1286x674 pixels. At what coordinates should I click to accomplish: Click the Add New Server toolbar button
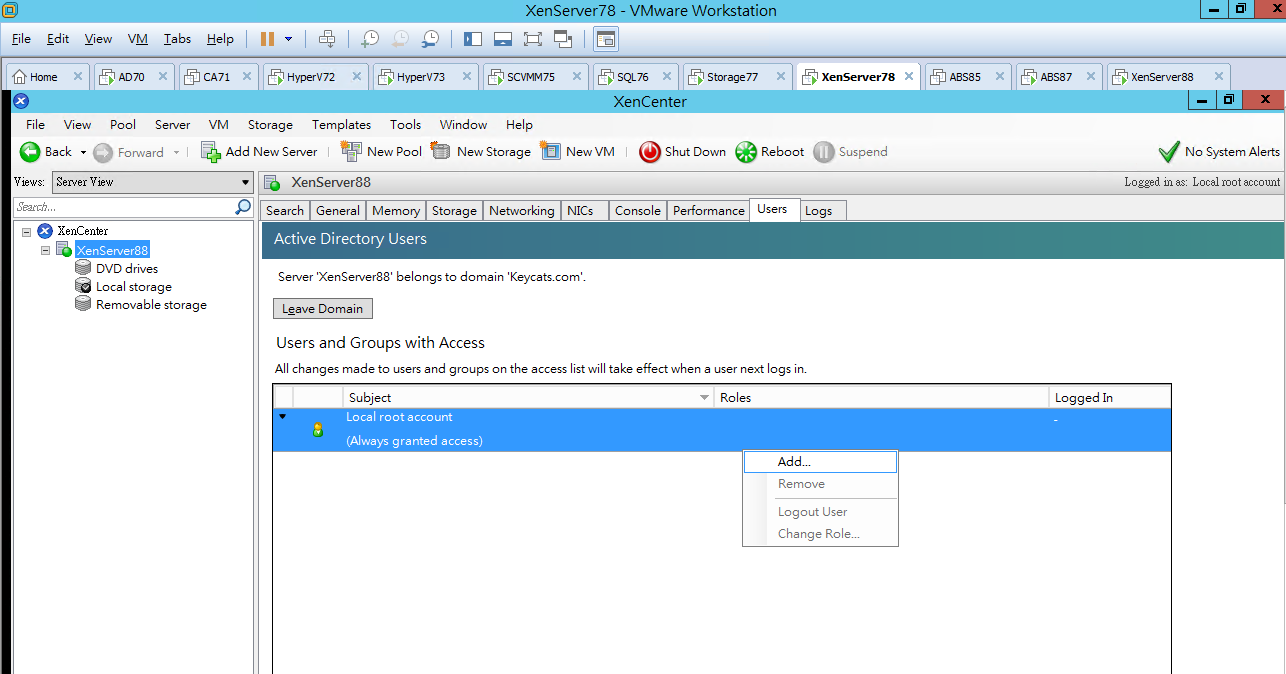point(259,152)
